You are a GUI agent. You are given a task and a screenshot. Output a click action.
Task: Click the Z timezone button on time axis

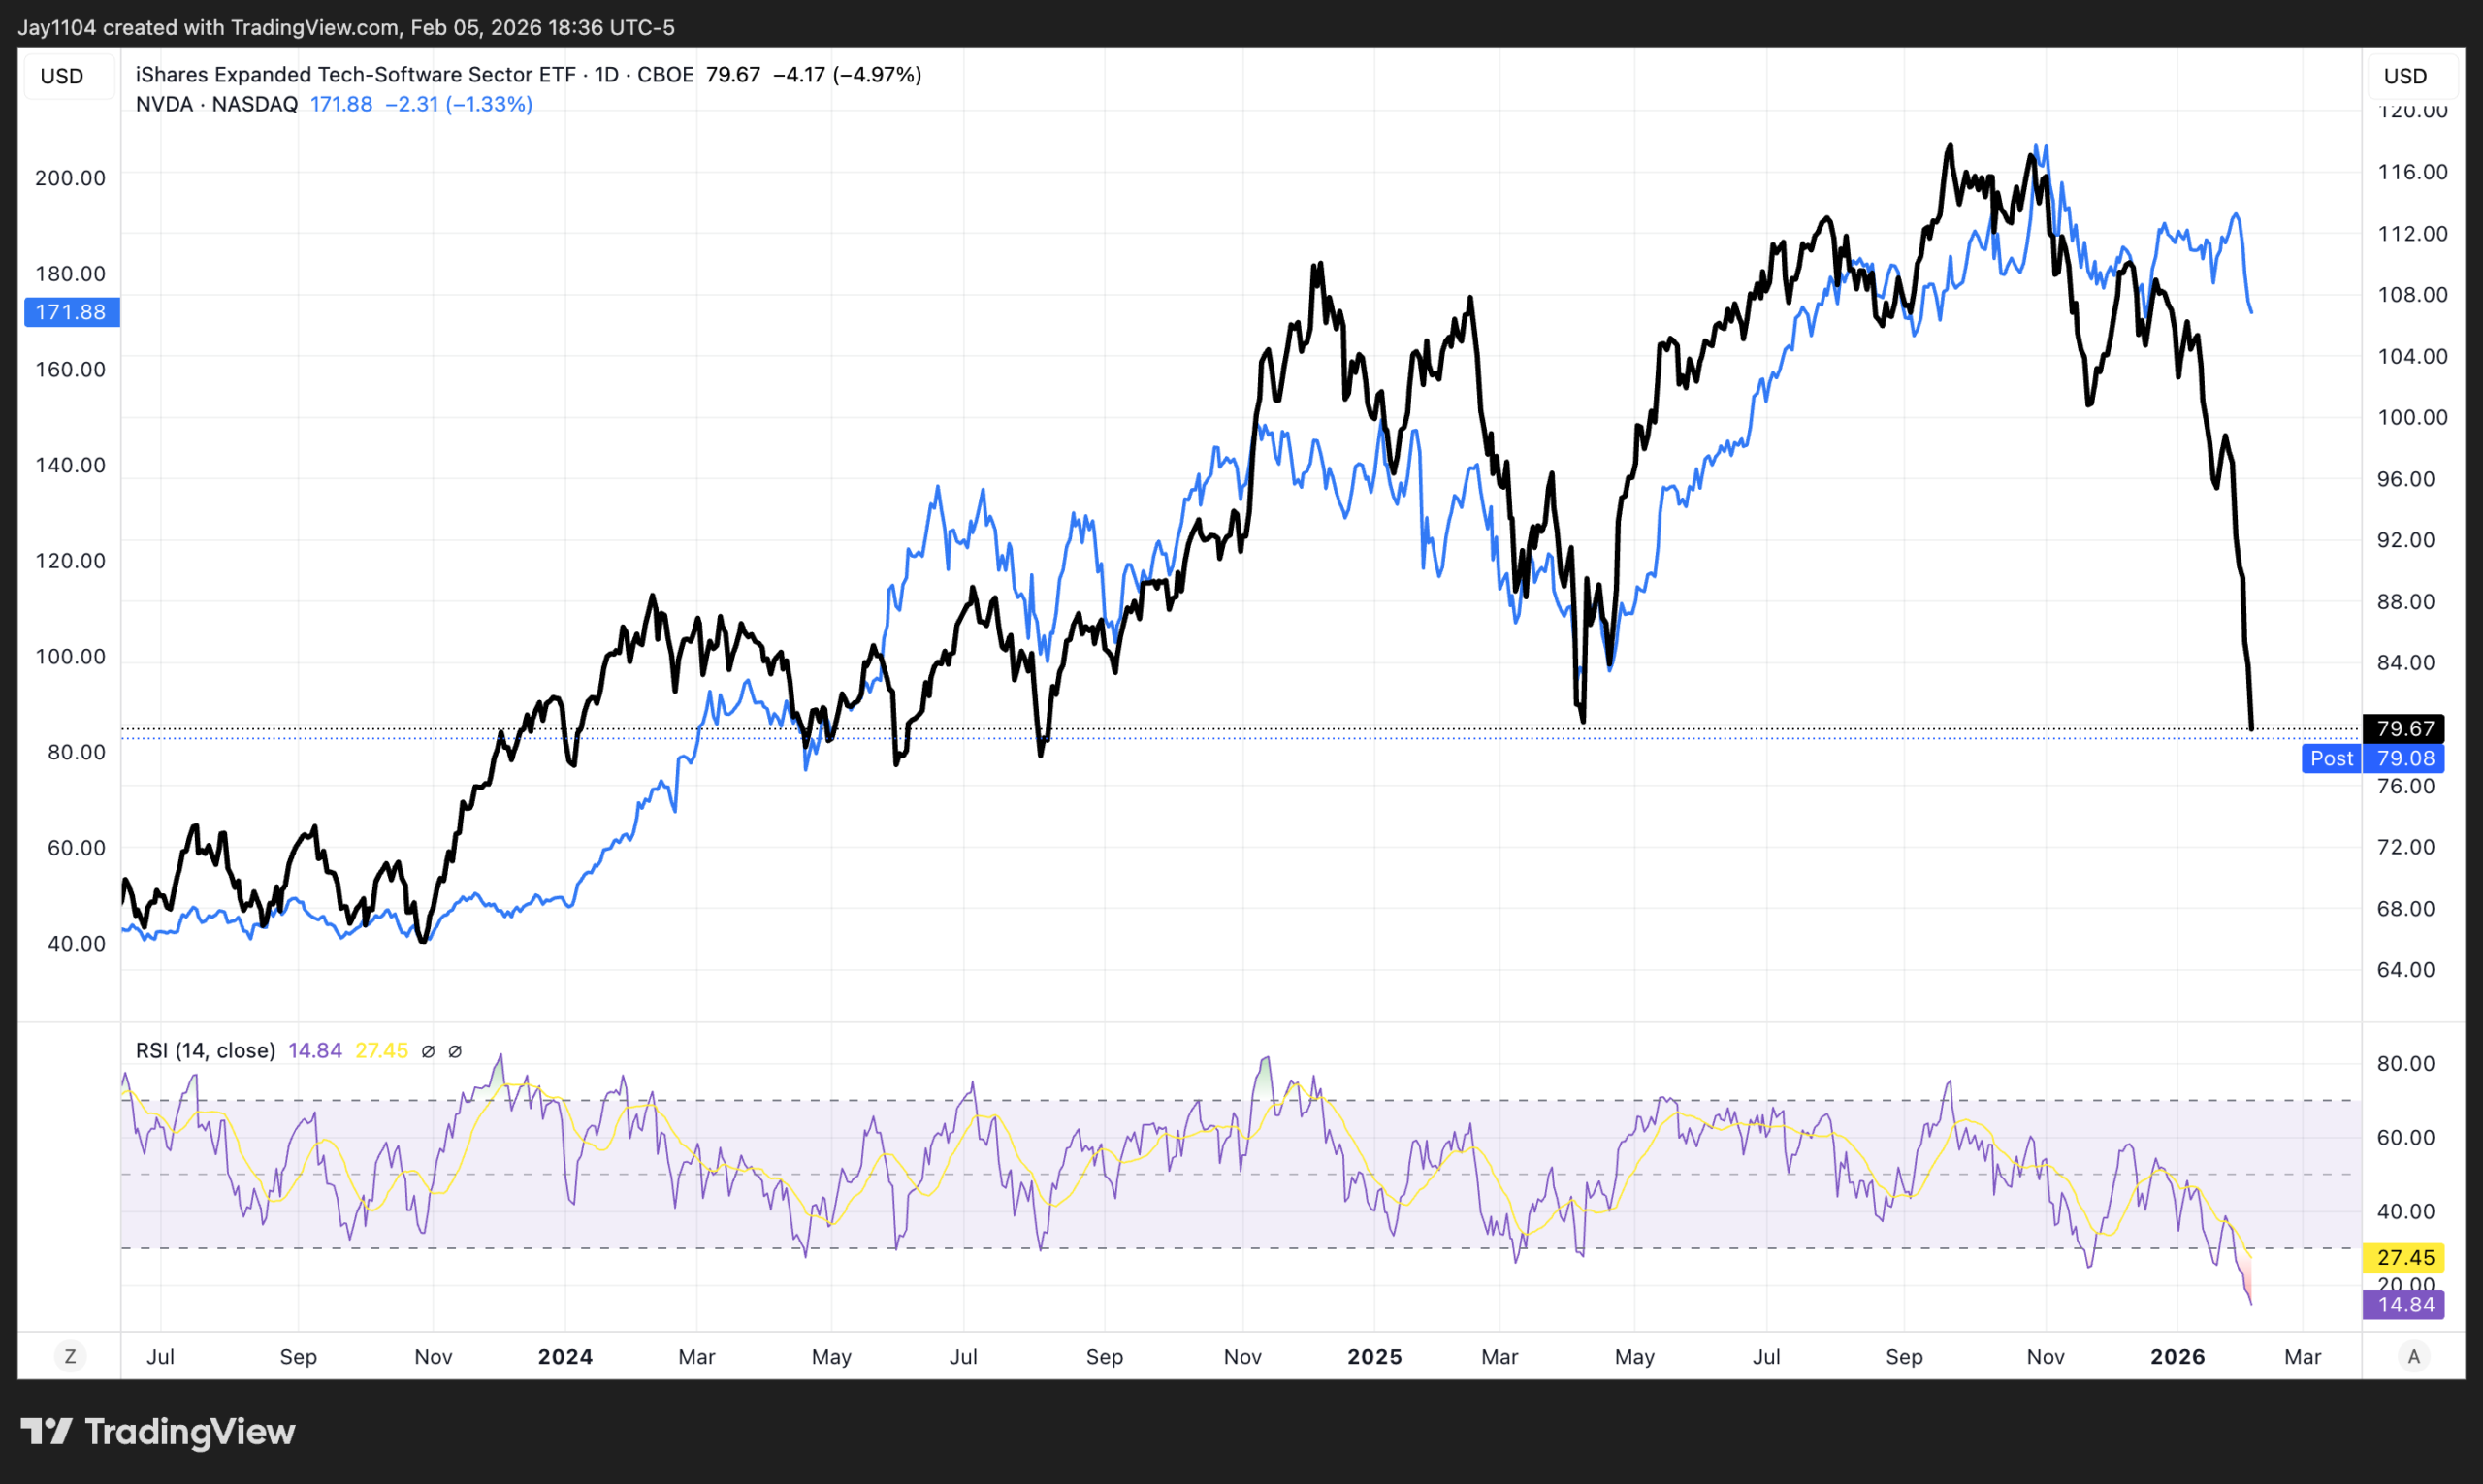coord(70,1356)
